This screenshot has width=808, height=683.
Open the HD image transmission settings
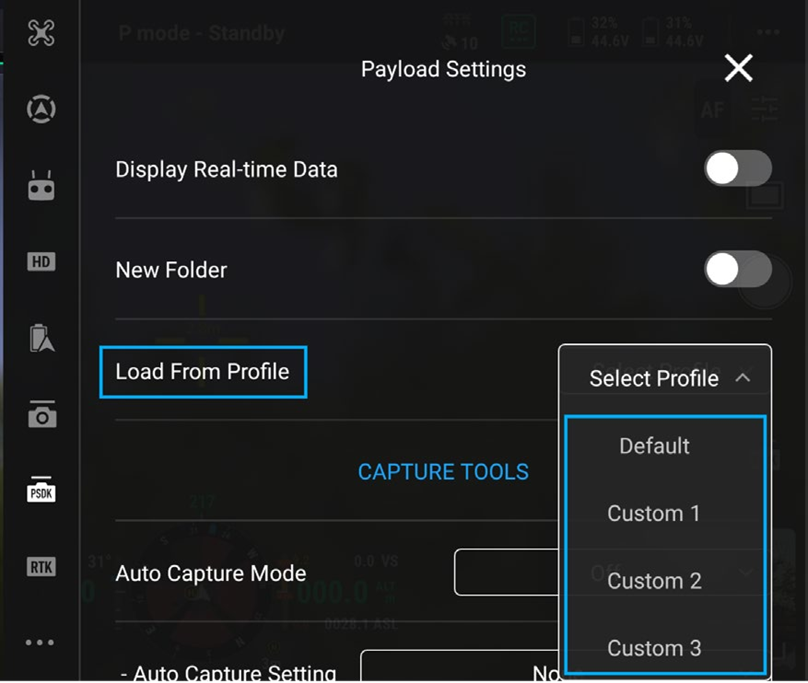[41, 262]
